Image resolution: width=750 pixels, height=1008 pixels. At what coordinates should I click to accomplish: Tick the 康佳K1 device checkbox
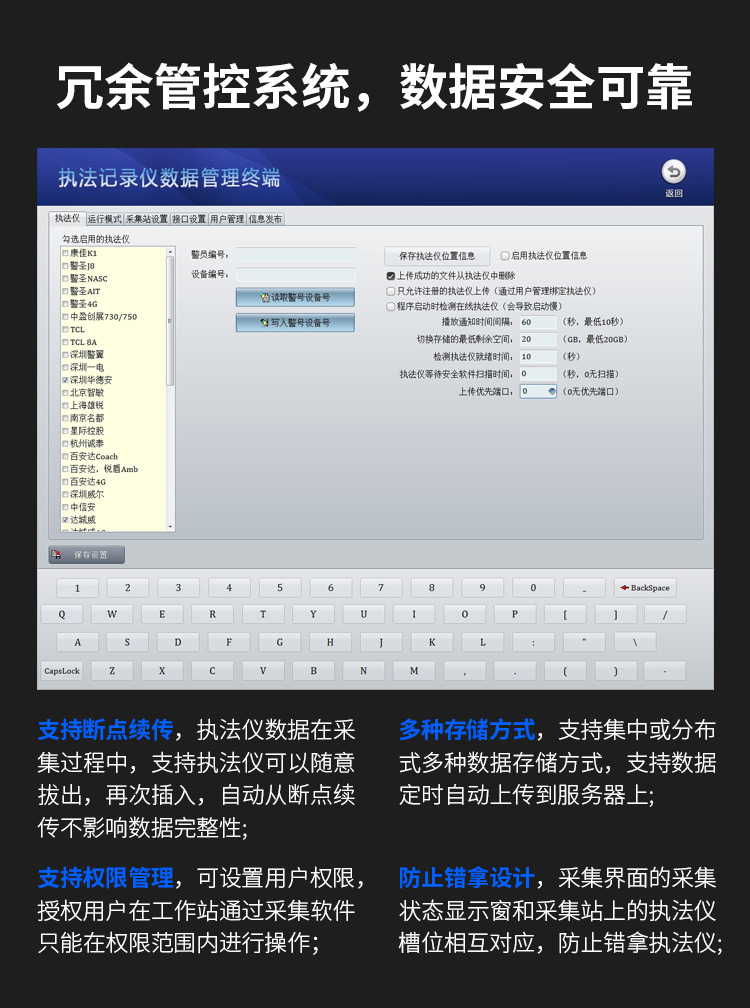click(65, 254)
